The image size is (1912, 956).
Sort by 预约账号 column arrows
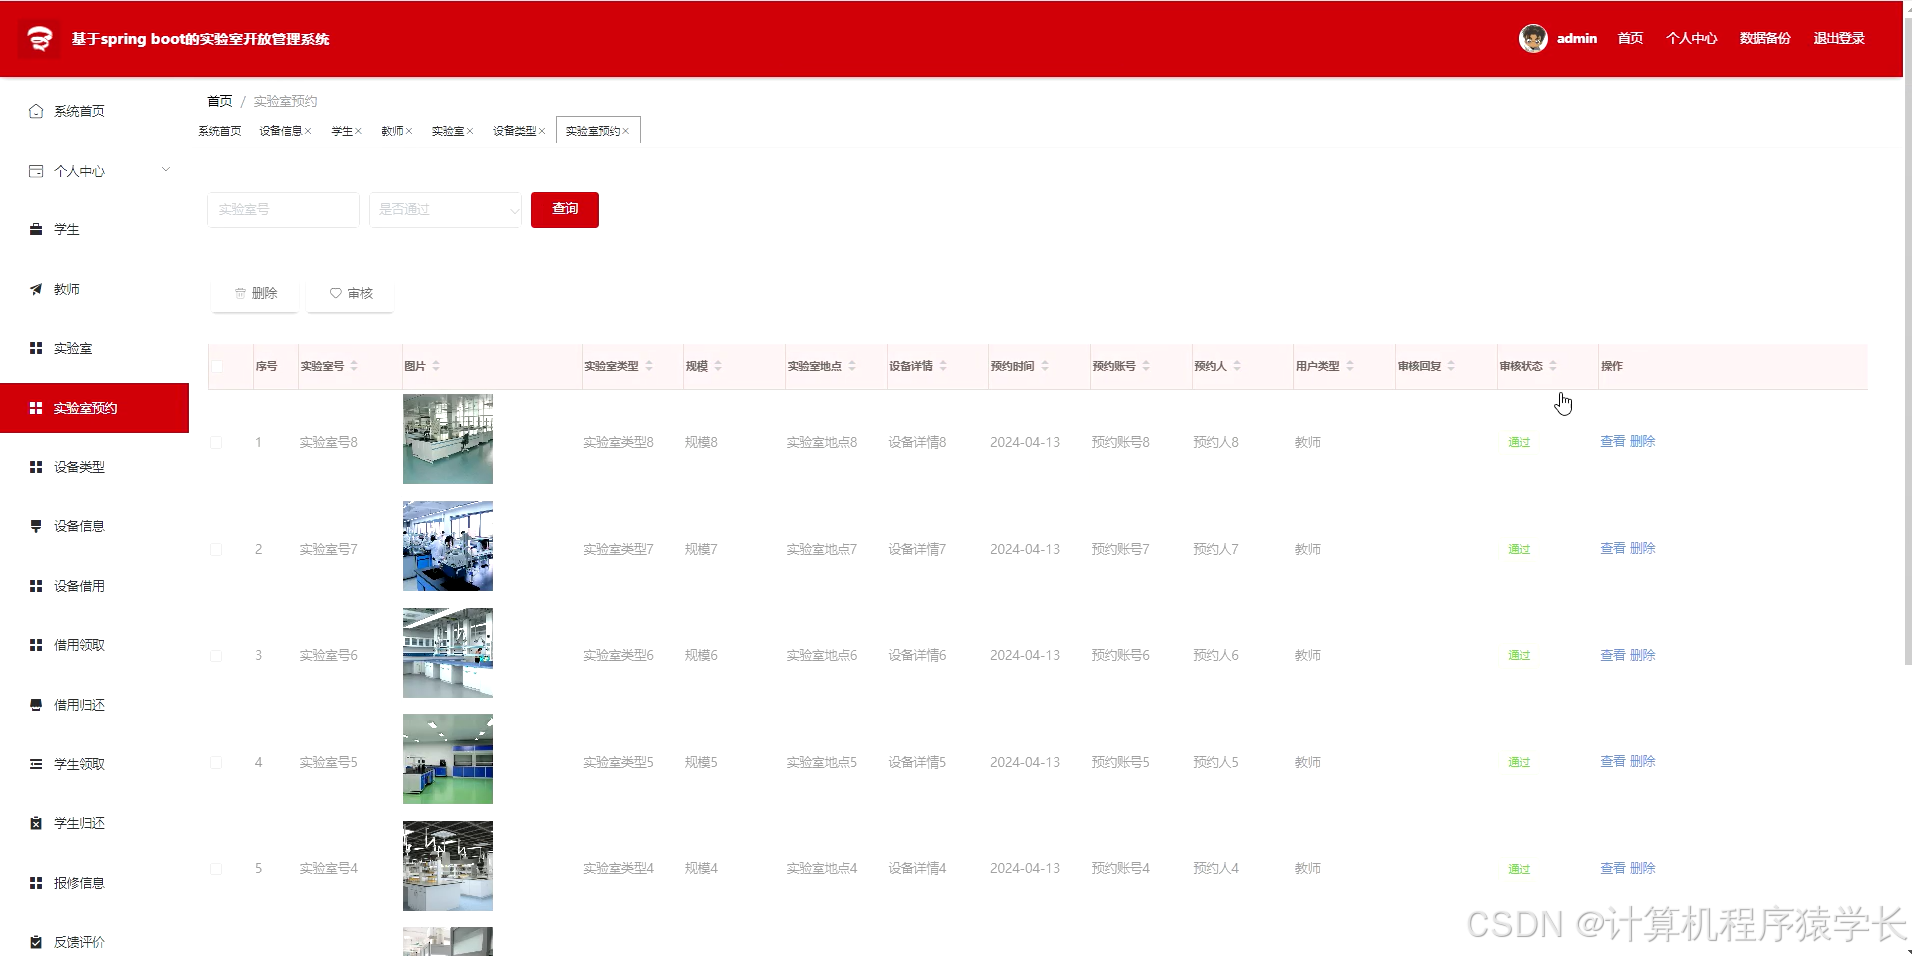(1146, 366)
